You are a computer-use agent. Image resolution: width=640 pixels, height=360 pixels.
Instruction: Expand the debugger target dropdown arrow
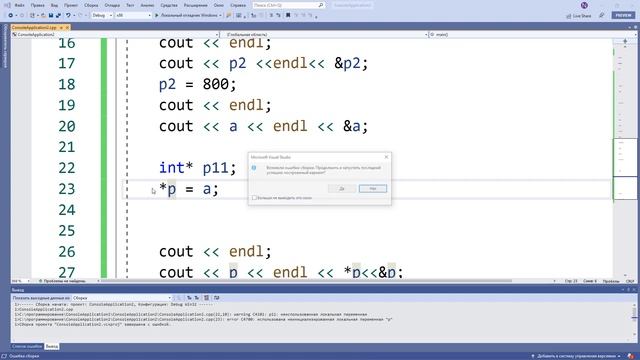click(220, 16)
